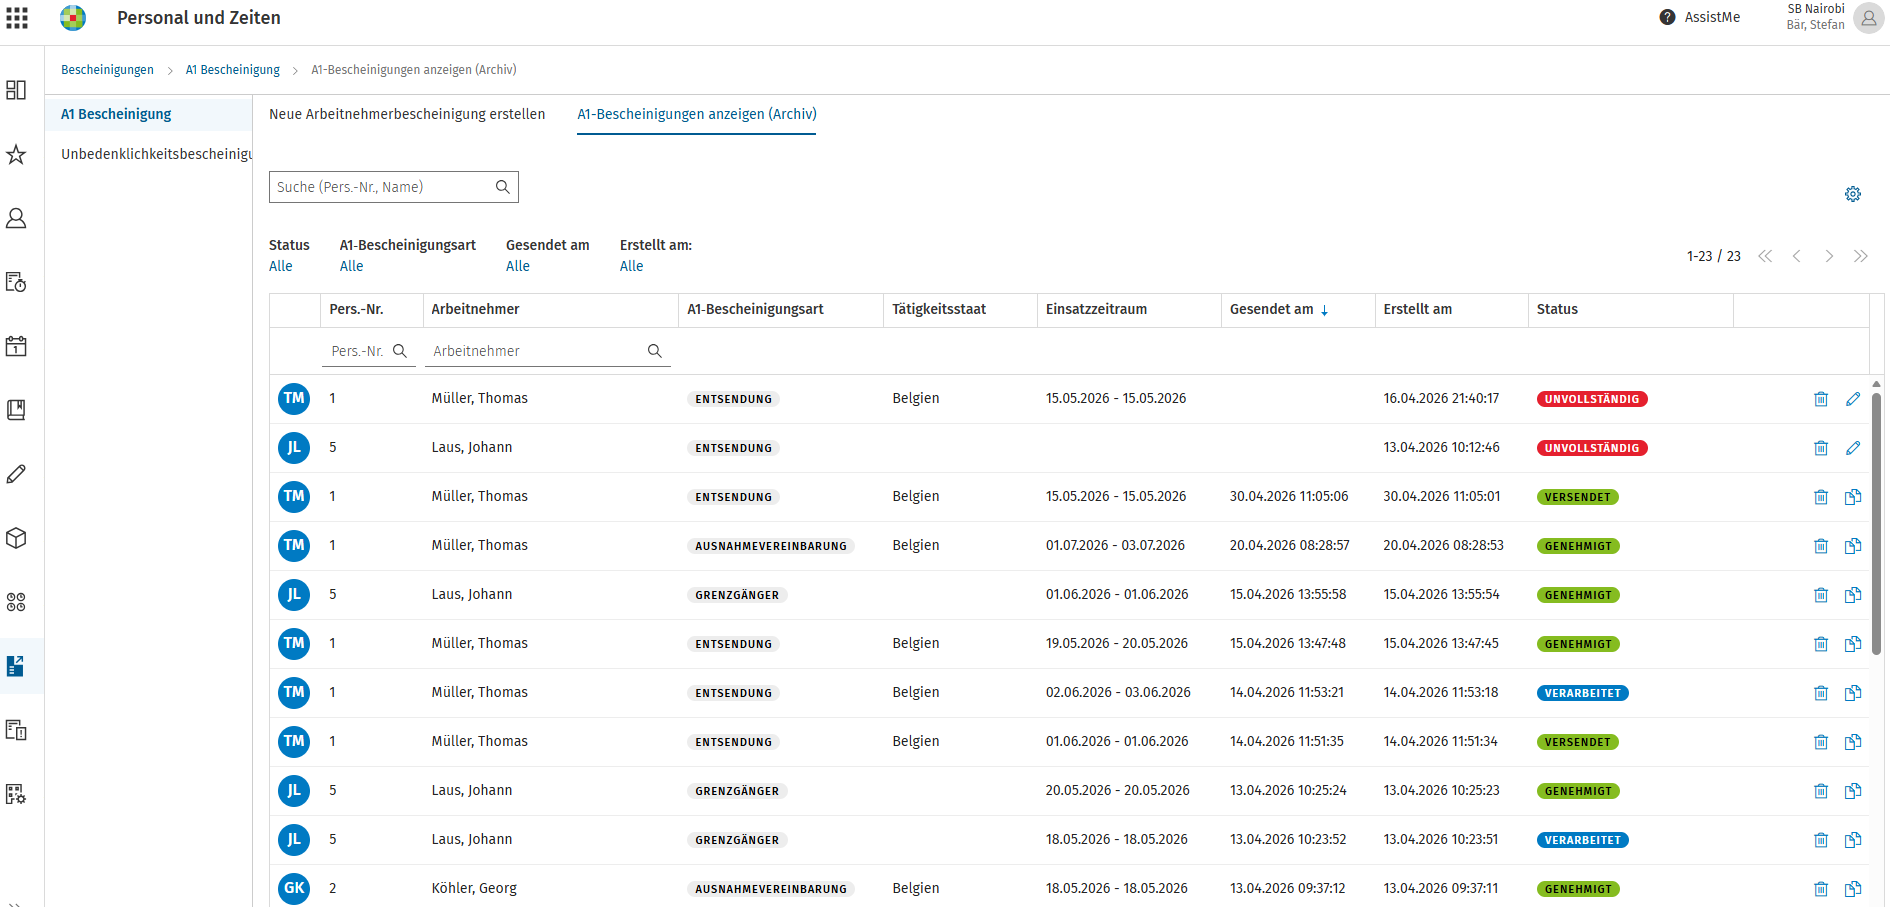Click the TM avatar in first row
This screenshot has height=907, width=1890.
[x=294, y=399]
